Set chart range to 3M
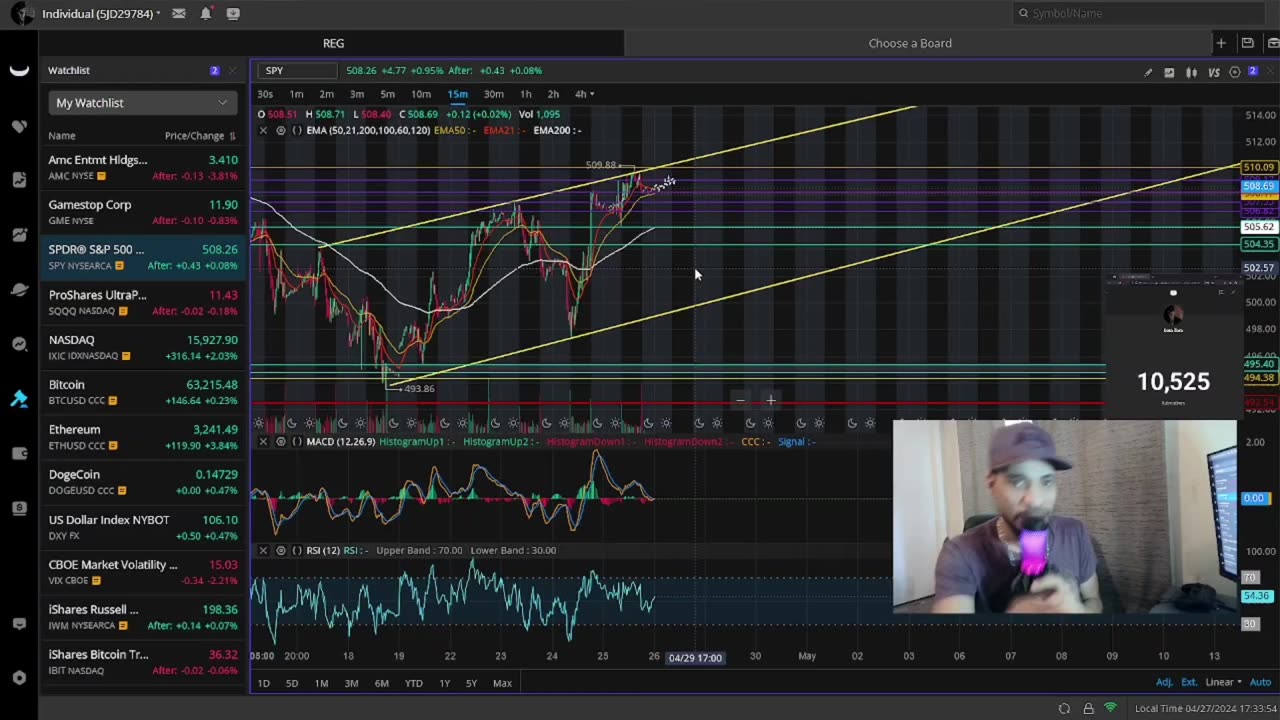Screen dimensions: 1280x720 351,683
